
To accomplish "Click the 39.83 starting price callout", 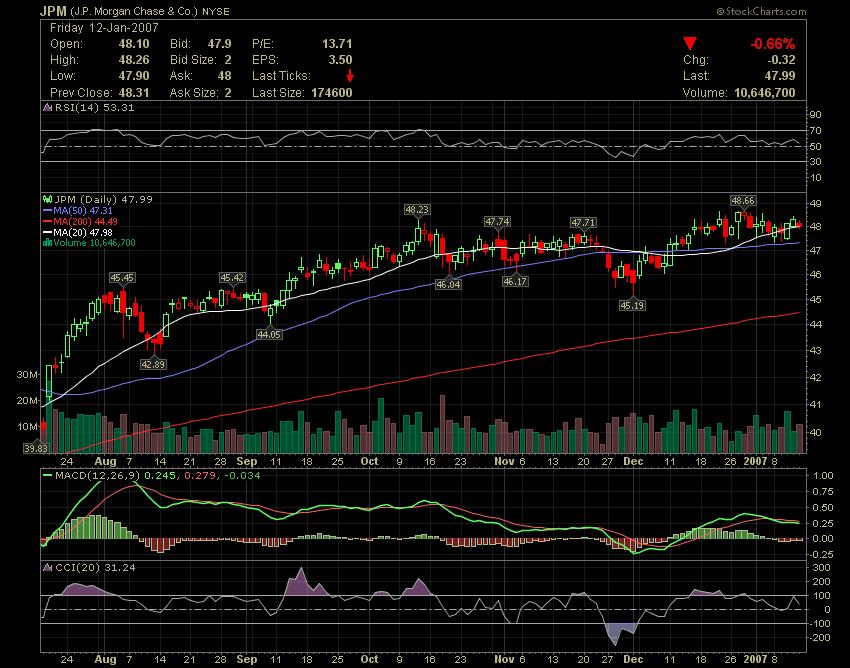I will point(35,448).
